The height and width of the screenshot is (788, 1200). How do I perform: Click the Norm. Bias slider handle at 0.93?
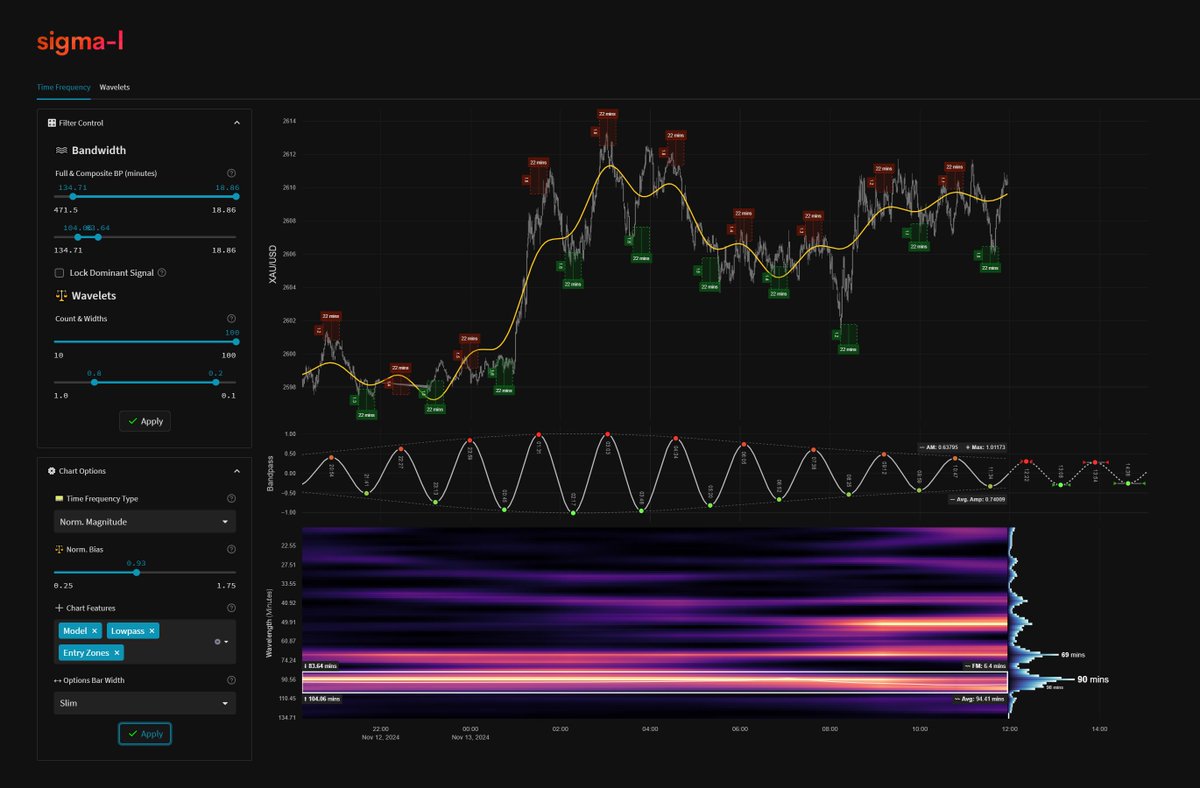pos(137,572)
